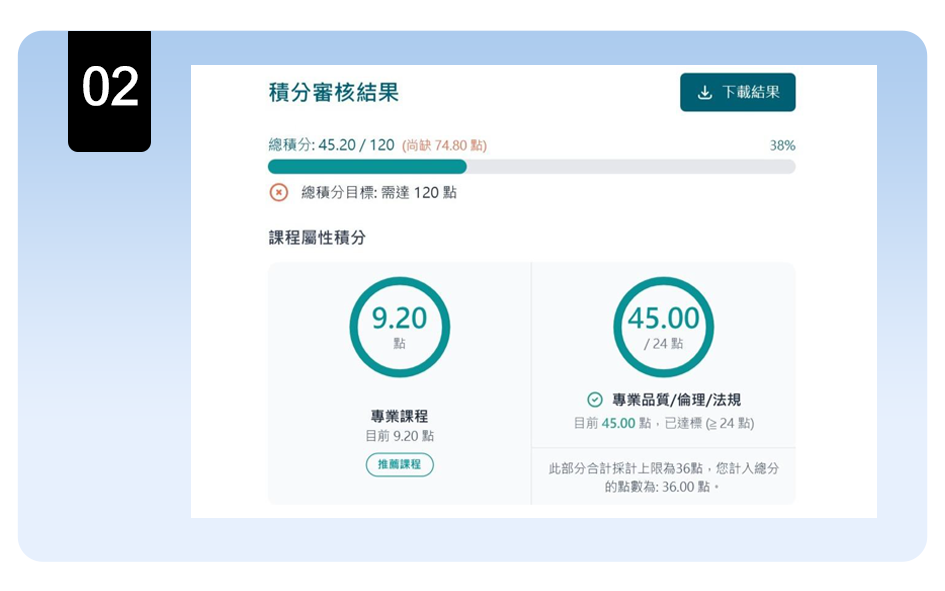The width and height of the screenshot is (945, 591).
Task: Click the 38% percentage label
Action: [782, 145]
